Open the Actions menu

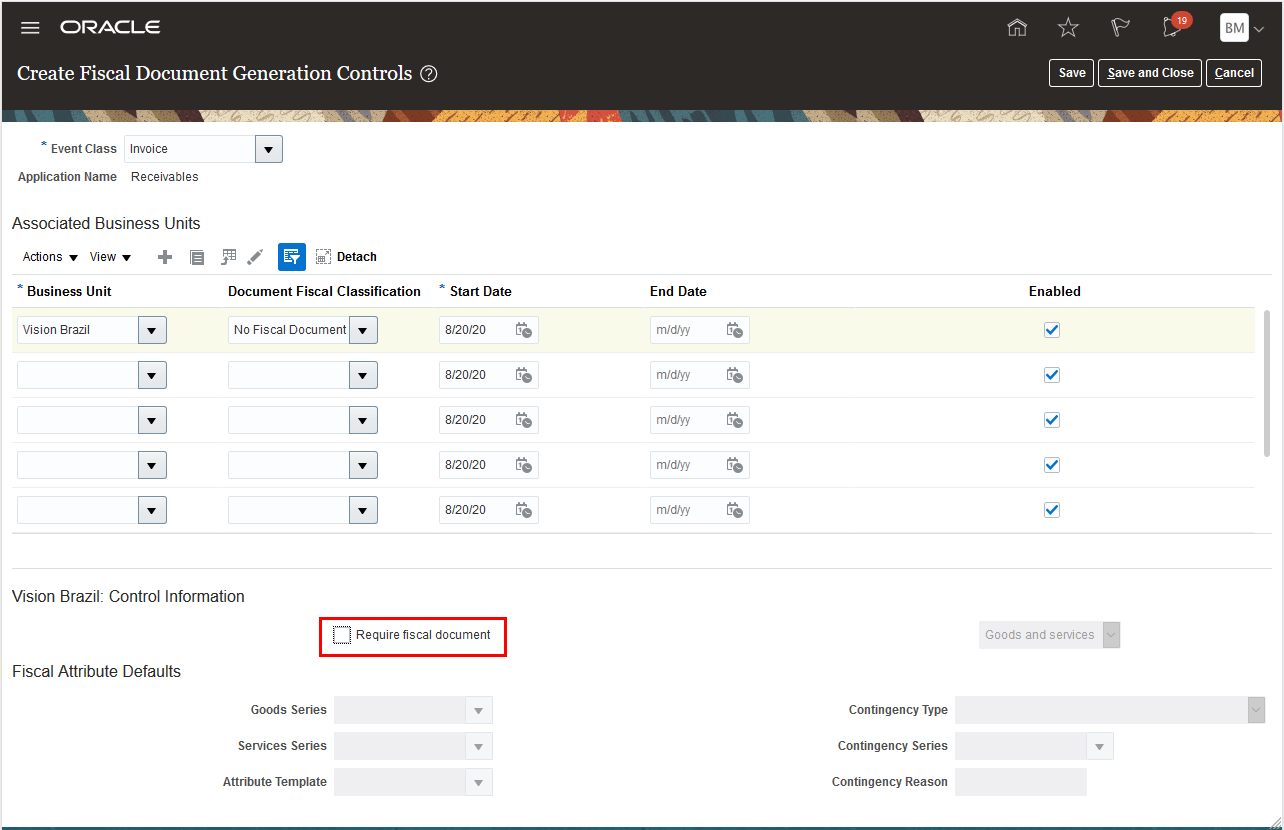tap(50, 257)
